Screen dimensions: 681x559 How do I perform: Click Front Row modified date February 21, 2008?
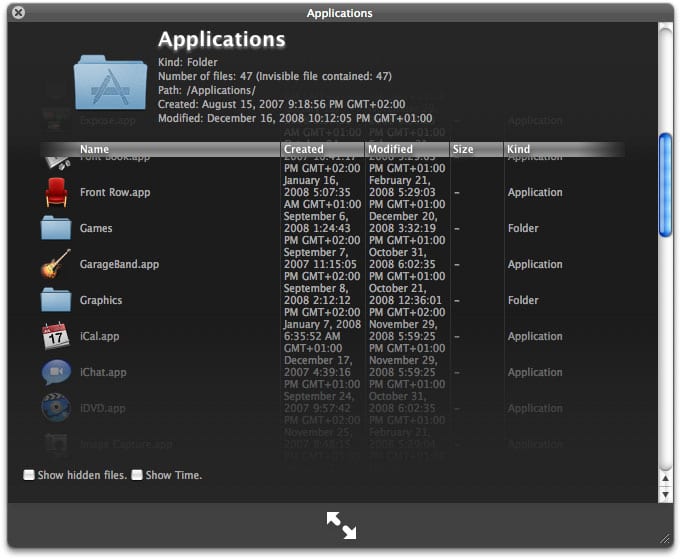tap(407, 192)
